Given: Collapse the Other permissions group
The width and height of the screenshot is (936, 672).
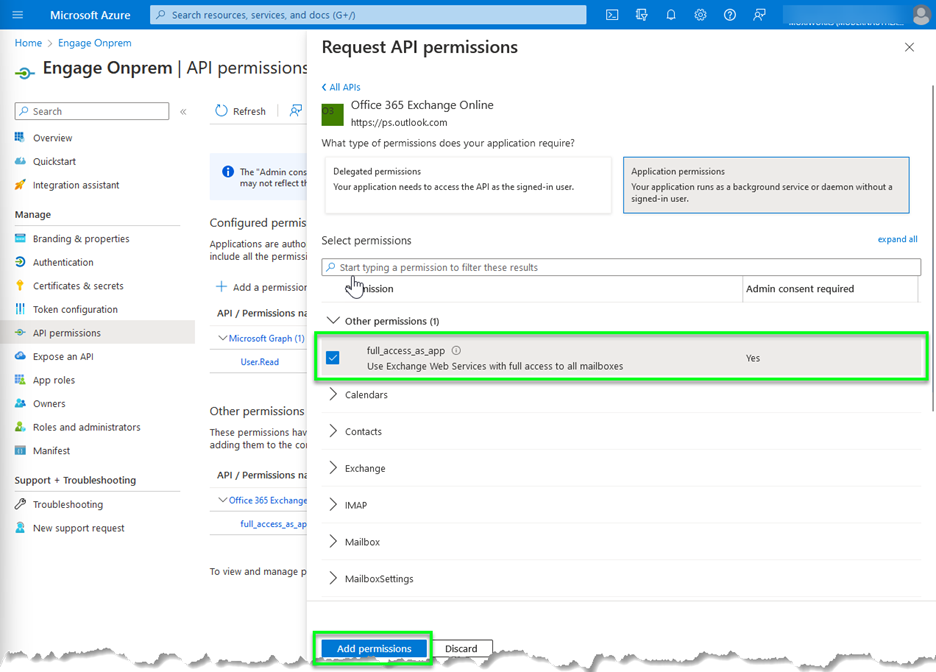Looking at the screenshot, I should point(334,321).
